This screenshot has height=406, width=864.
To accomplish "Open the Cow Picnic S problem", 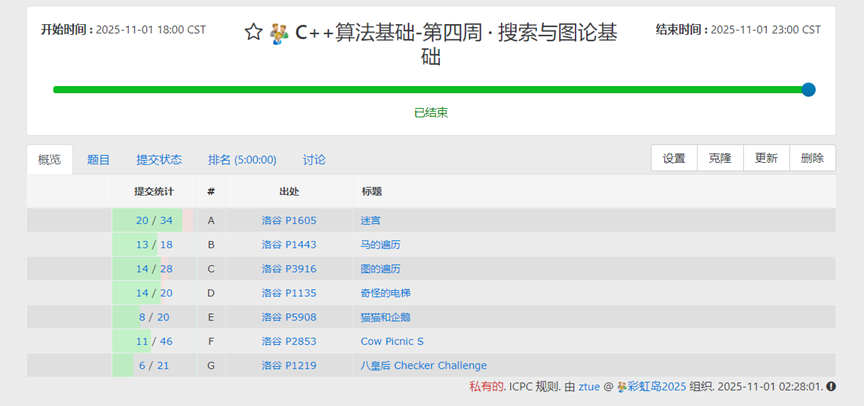I will (392, 341).
